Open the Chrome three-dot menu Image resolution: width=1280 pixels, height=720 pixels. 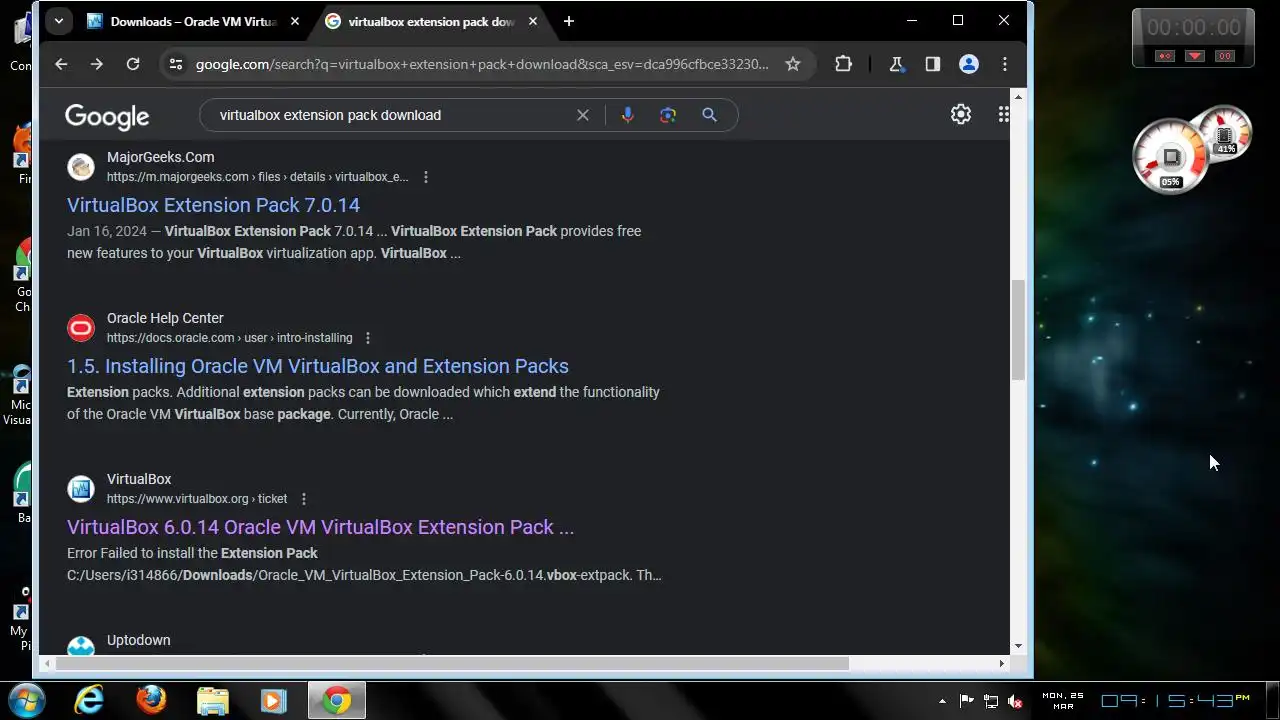click(1004, 64)
